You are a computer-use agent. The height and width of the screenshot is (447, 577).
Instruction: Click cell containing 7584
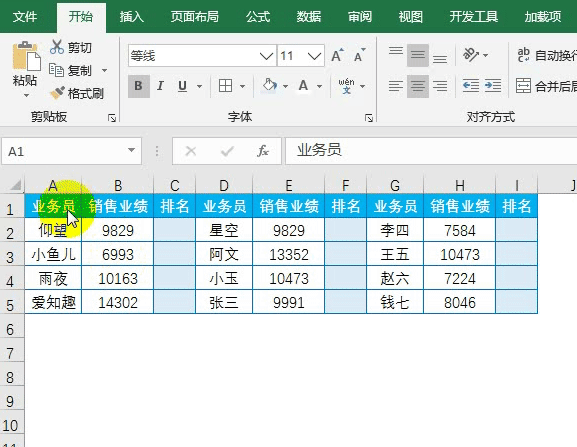[x=460, y=230]
